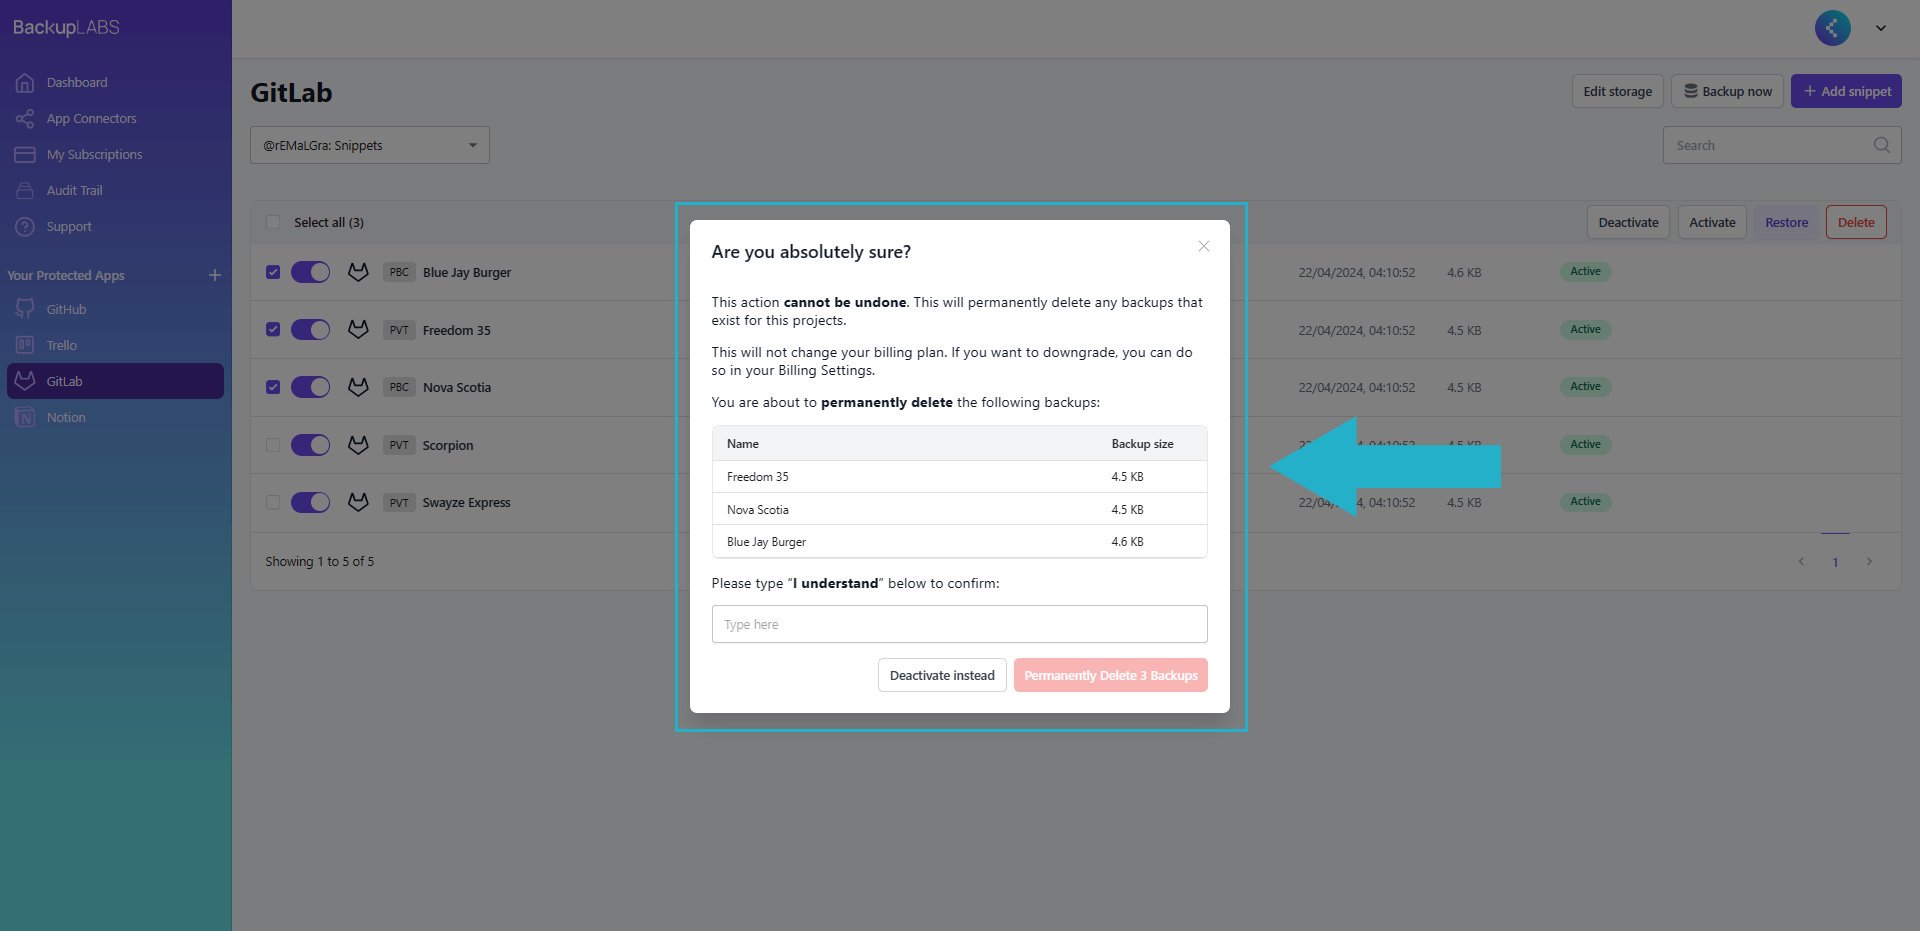Uncheck the Freedom 35 checkbox

click(273, 329)
